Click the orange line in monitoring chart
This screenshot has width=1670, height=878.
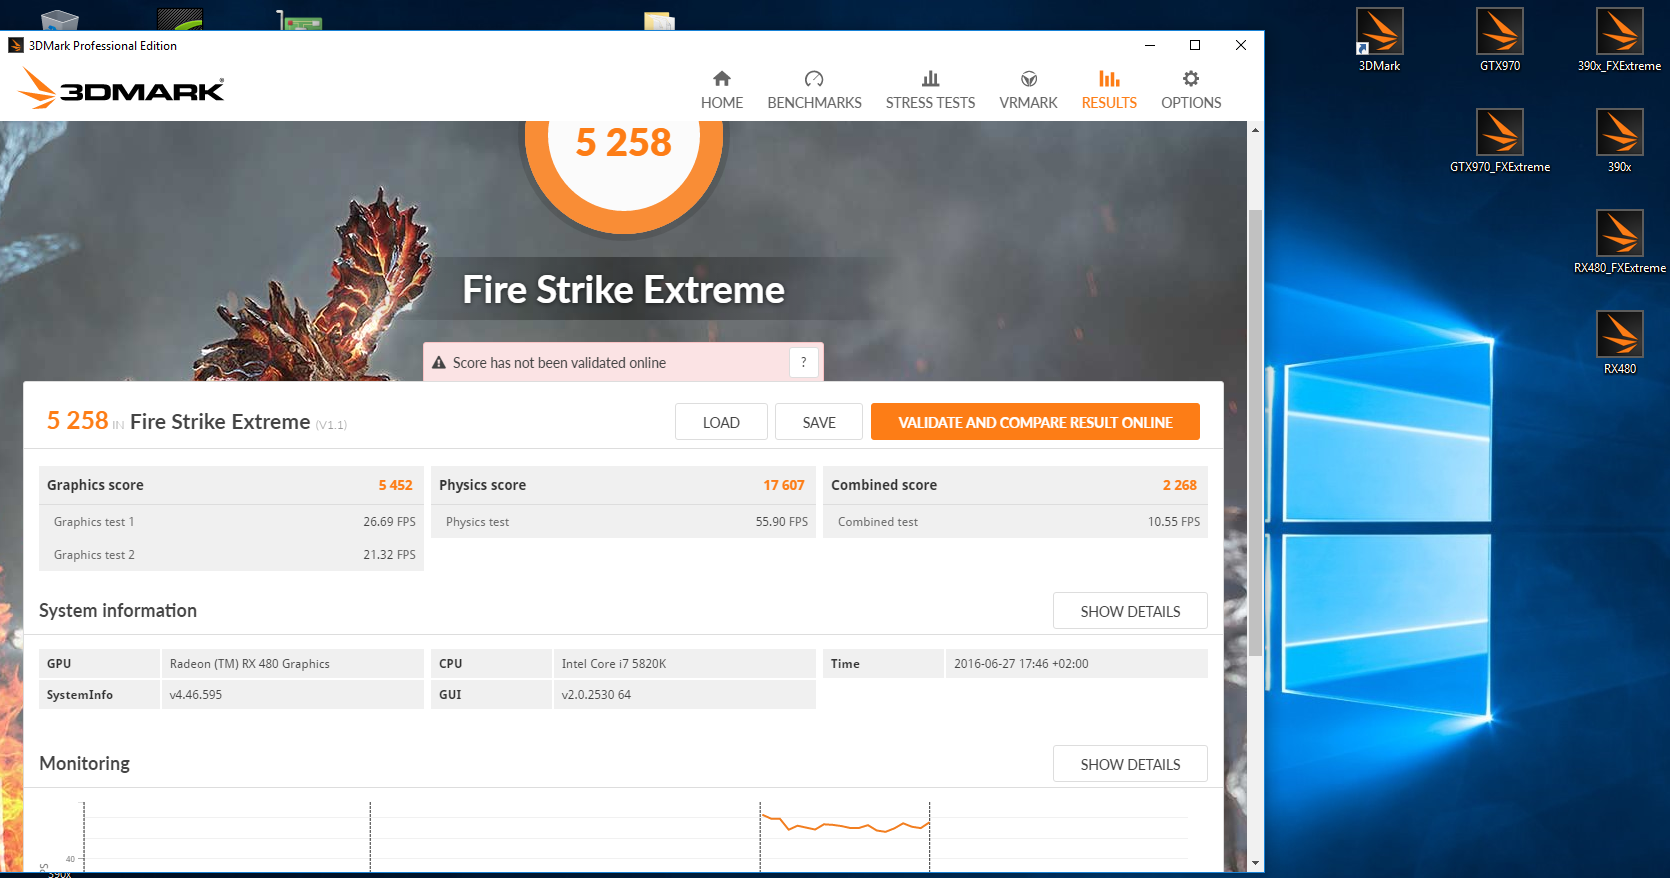[x=846, y=824]
